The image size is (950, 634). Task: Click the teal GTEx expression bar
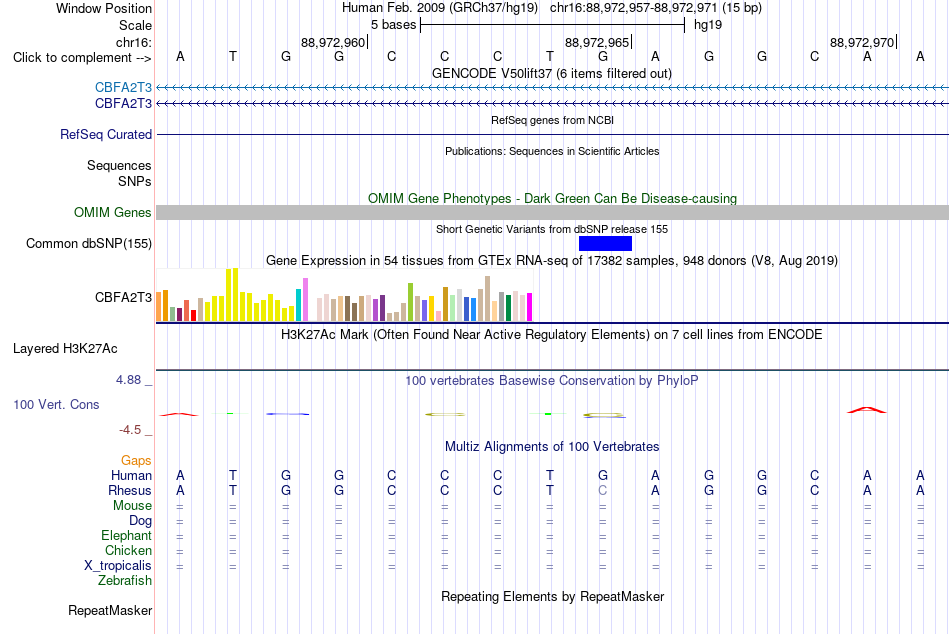click(x=298, y=305)
